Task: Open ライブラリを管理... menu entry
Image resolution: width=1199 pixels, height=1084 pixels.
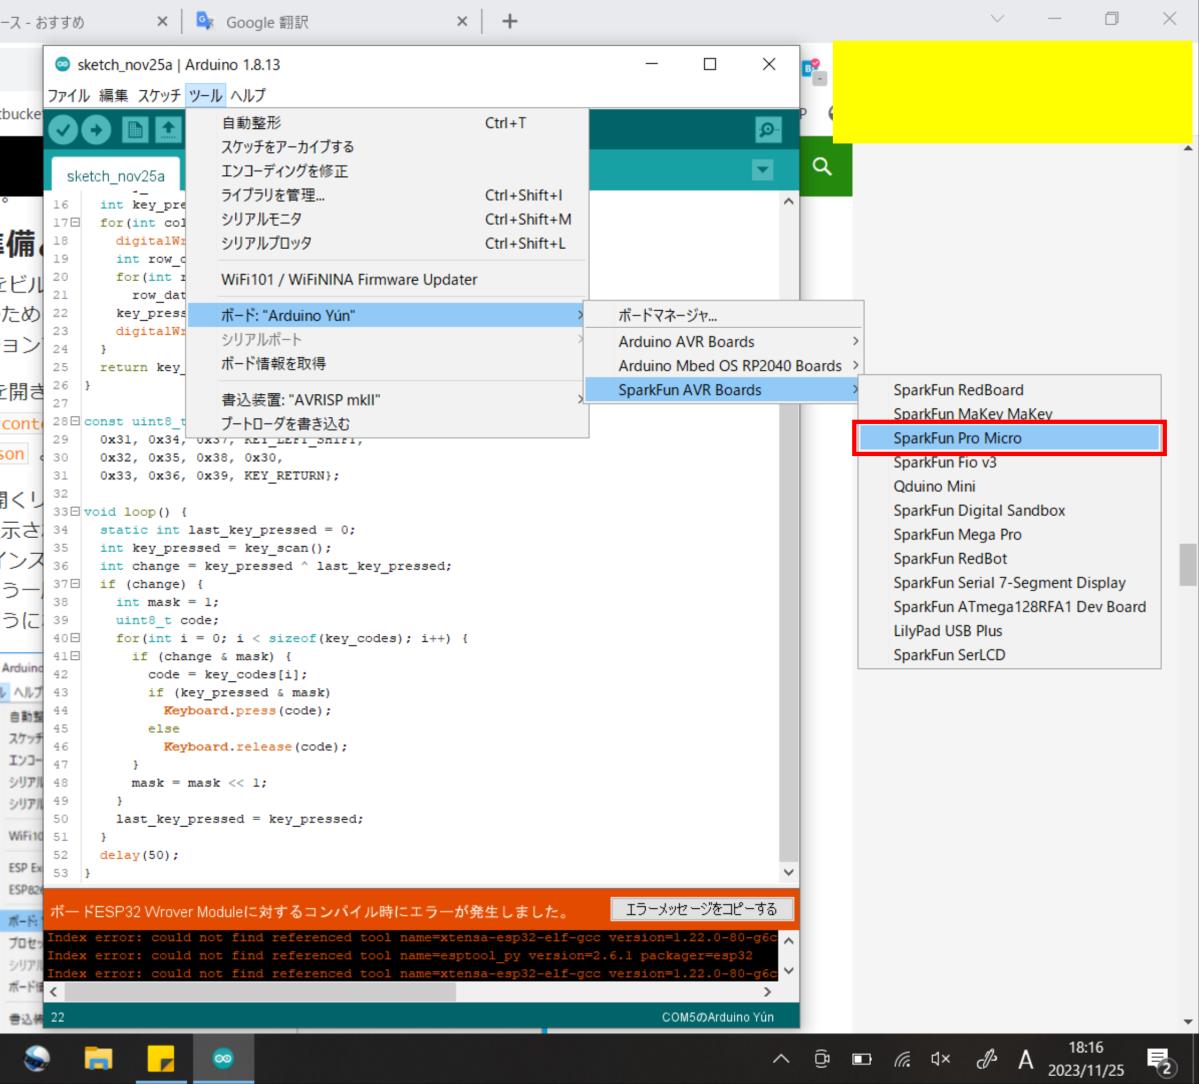Action: click(x=388, y=195)
